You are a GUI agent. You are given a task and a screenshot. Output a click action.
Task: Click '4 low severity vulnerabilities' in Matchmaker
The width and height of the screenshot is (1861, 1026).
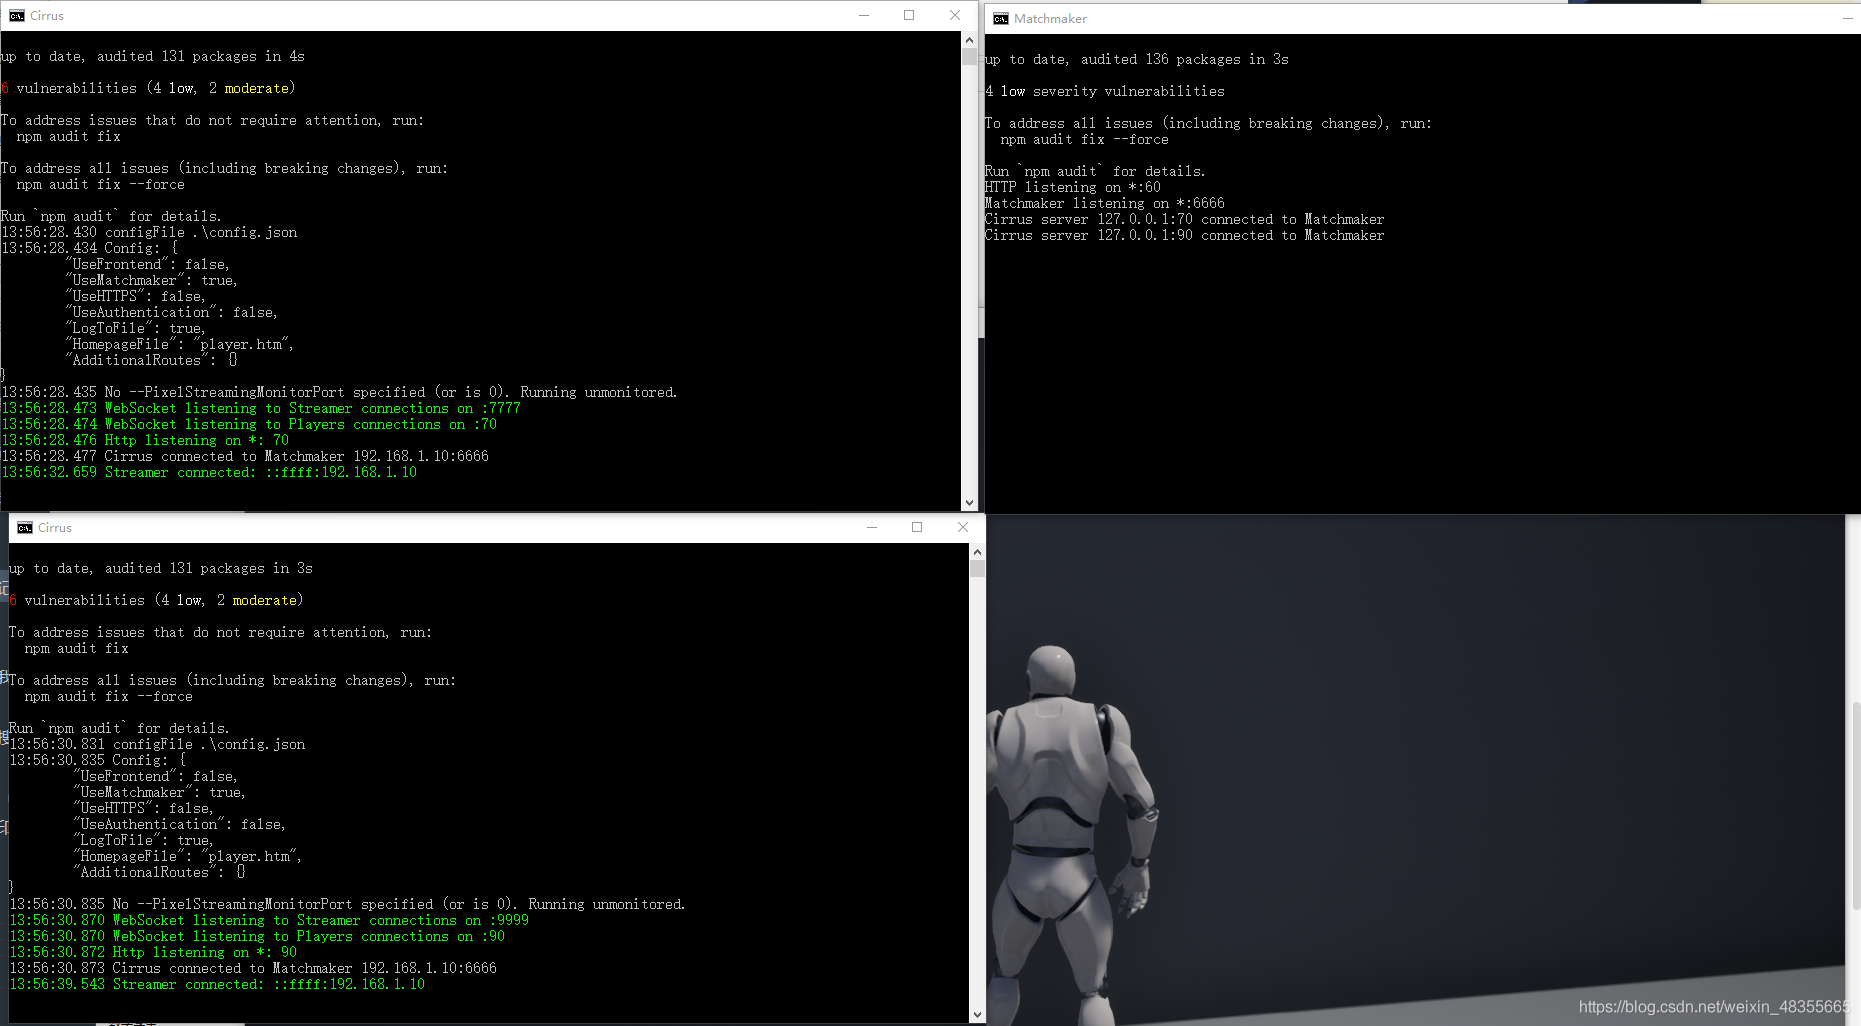coord(1105,91)
